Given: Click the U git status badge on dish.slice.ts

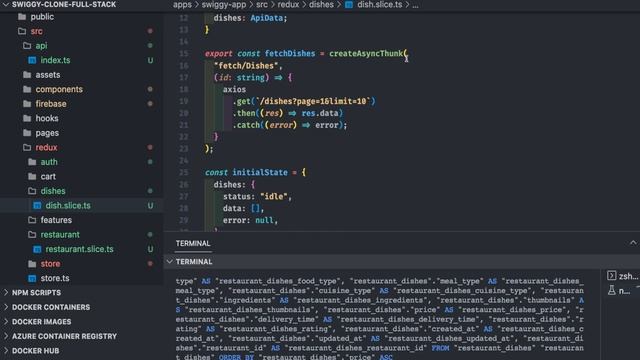Looking at the screenshot, I should 150,206.
